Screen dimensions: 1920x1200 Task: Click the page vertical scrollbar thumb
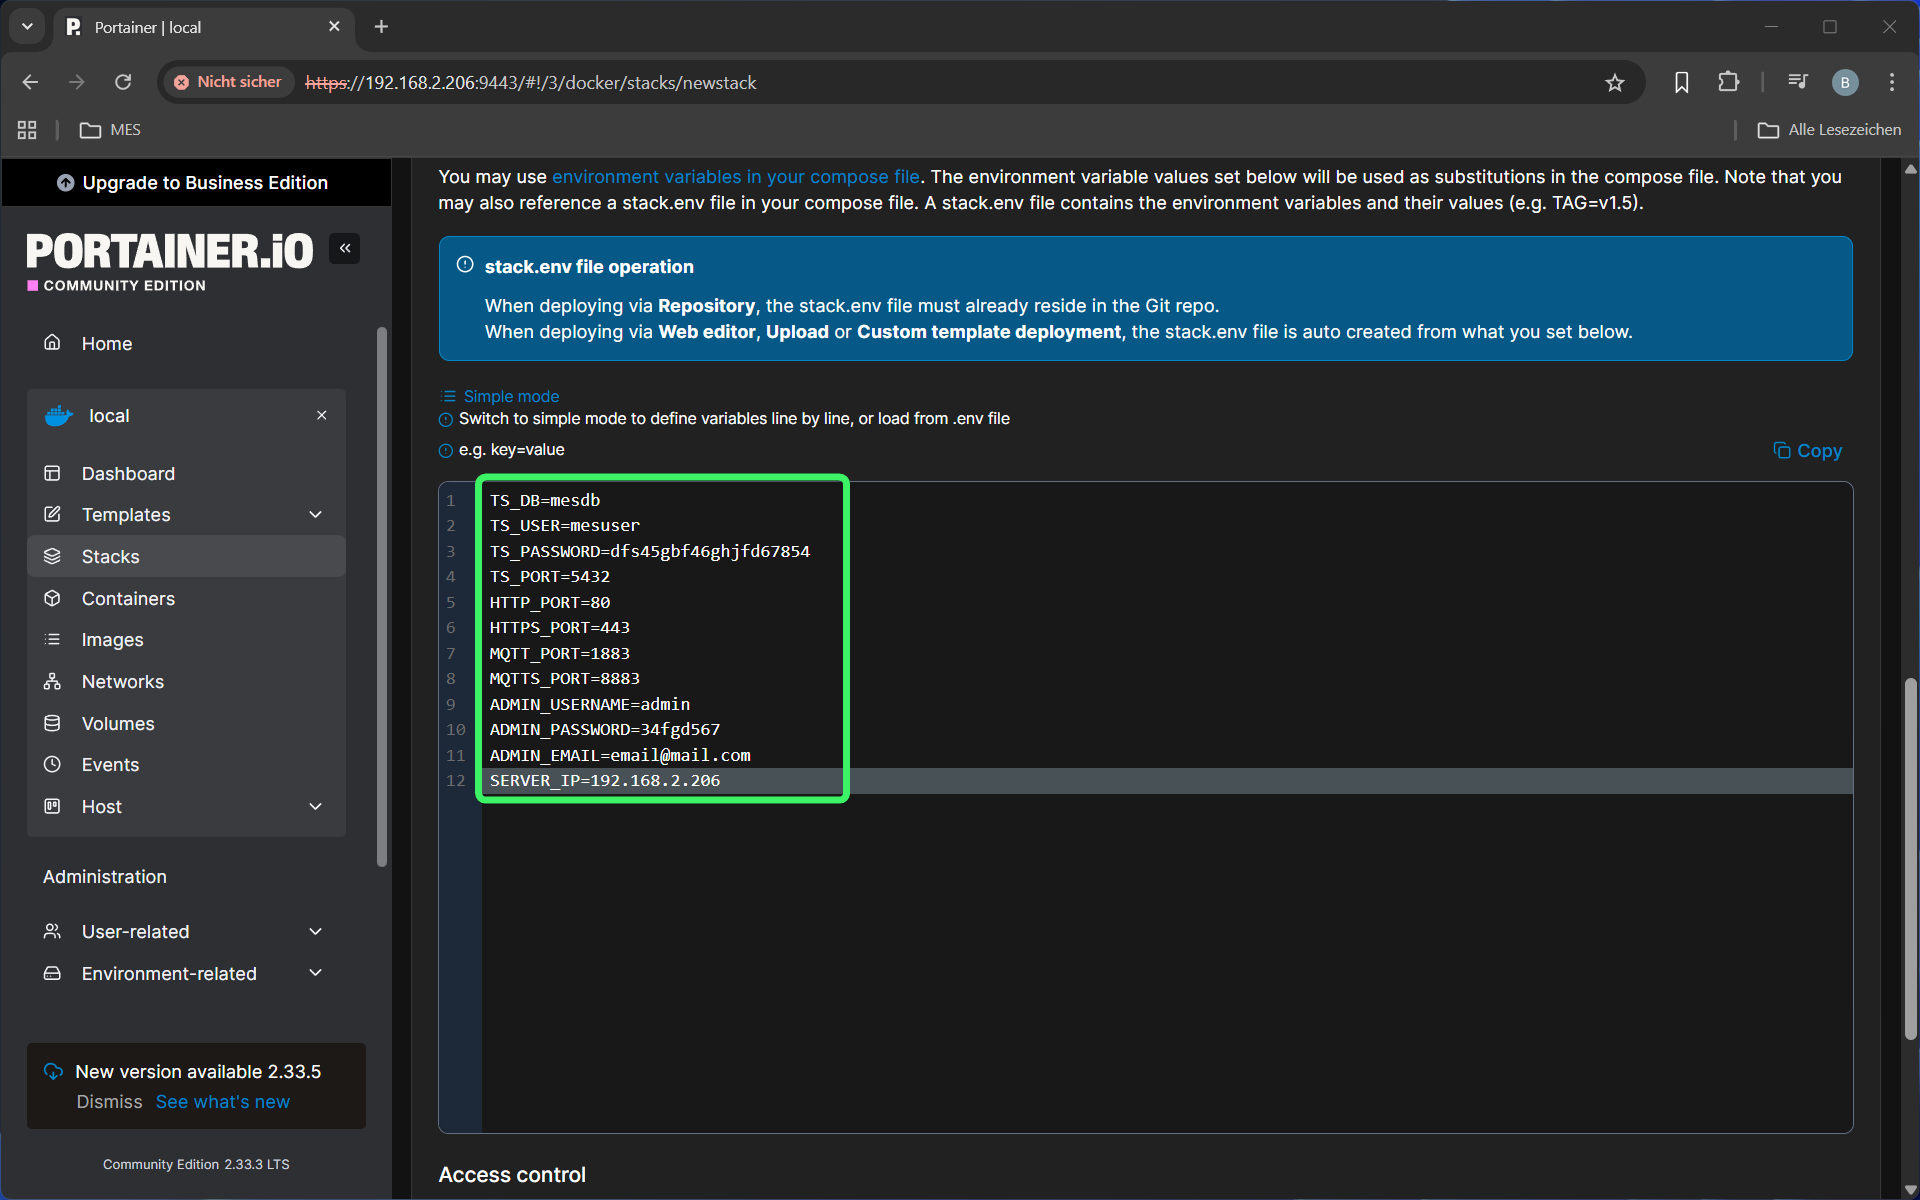pos(1910,860)
